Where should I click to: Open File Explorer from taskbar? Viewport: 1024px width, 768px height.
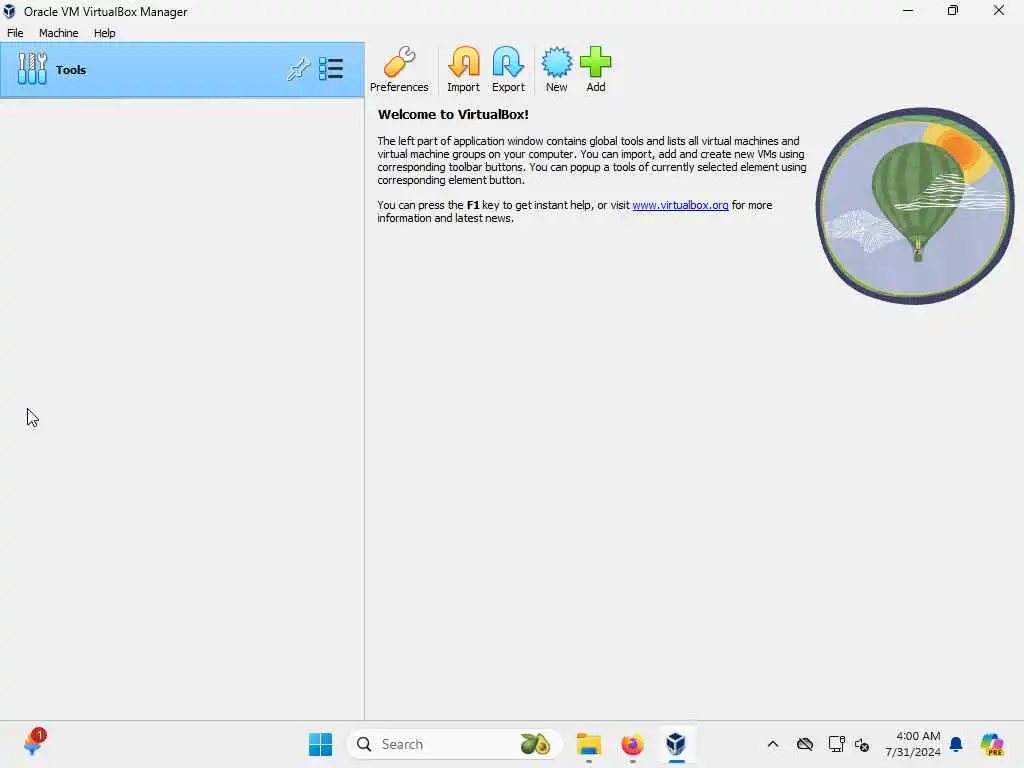click(588, 744)
